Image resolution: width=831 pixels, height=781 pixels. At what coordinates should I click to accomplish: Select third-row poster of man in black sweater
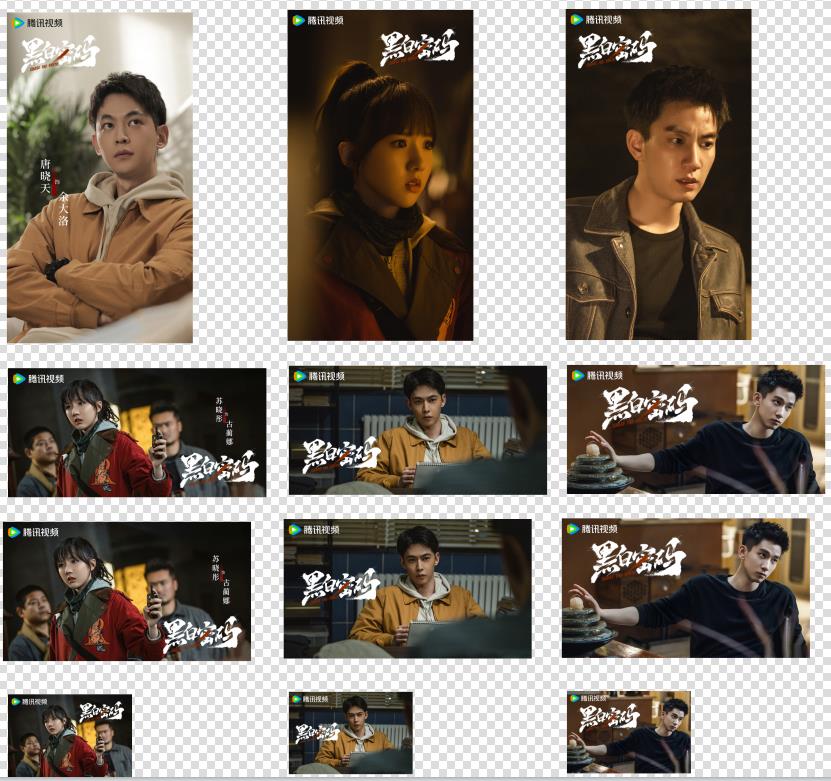point(686,588)
